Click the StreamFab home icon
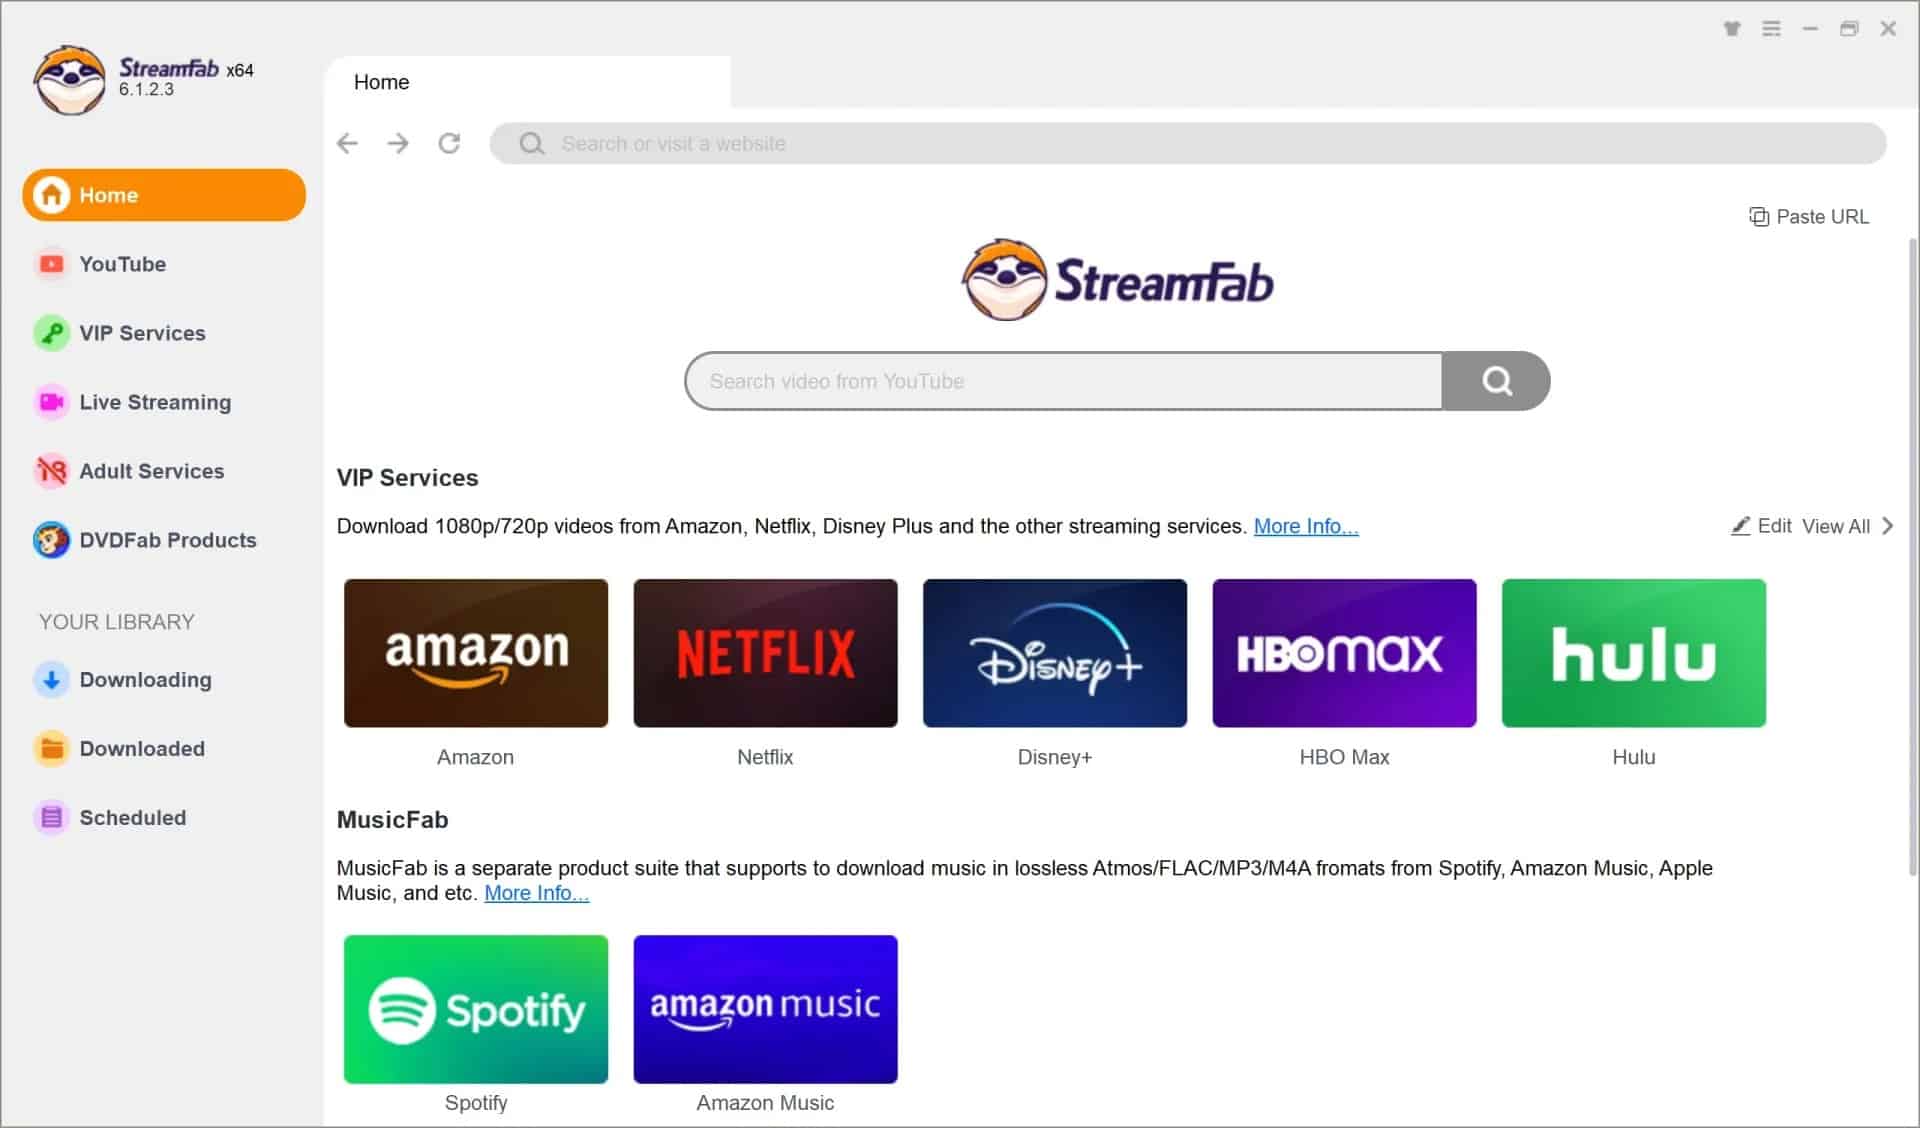This screenshot has width=1920, height=1128. (50, 195)
